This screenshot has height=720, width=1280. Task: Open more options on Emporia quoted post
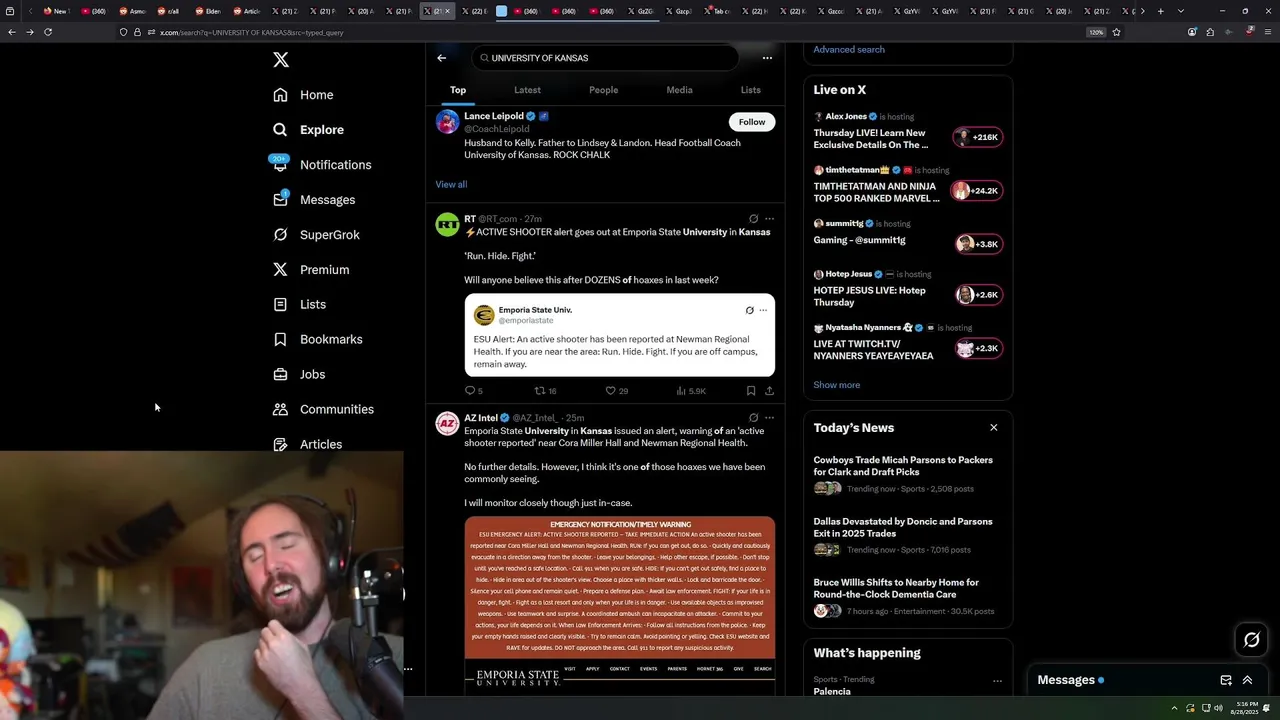pos(763,310)
